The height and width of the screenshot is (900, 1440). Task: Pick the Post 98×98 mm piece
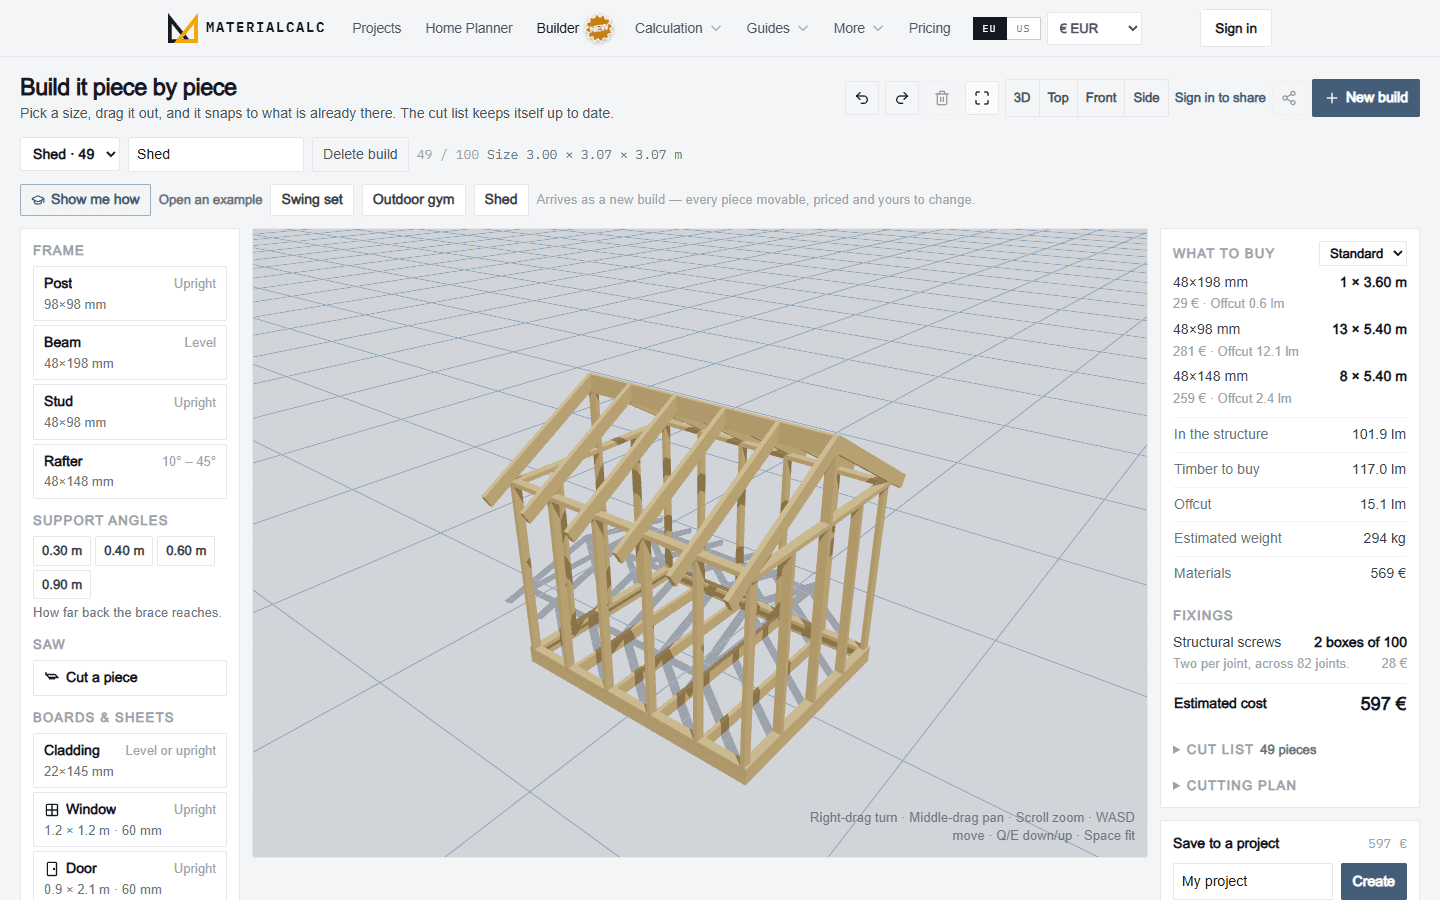pyautogui.click(x=130, y=293)
